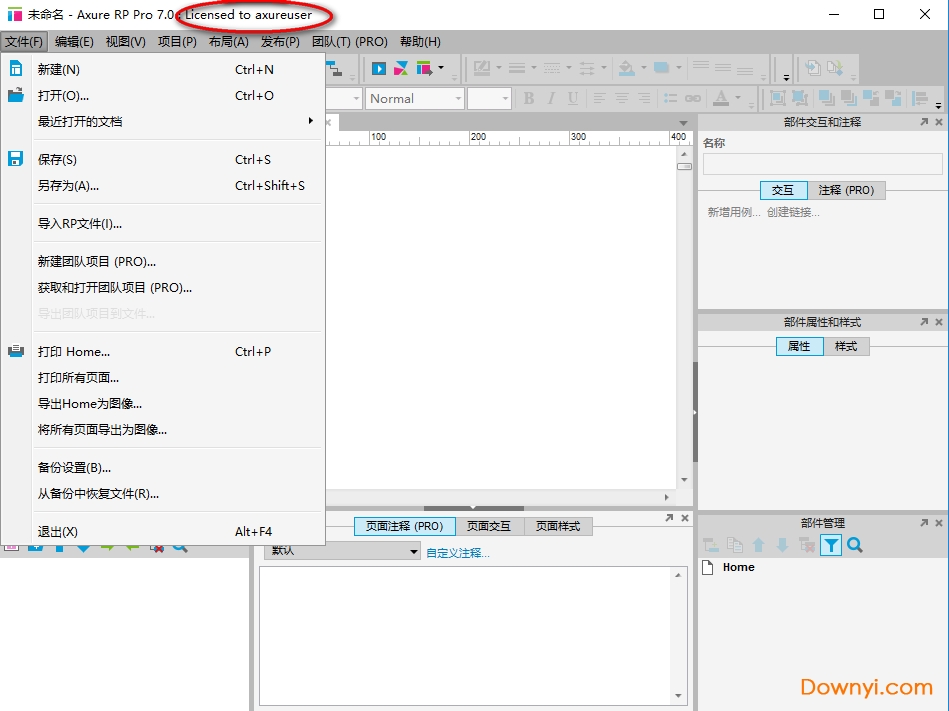Open the line width dropdown arrow
Screen dimensions: 949x711
pyautogui.click(x=534, y=68)
